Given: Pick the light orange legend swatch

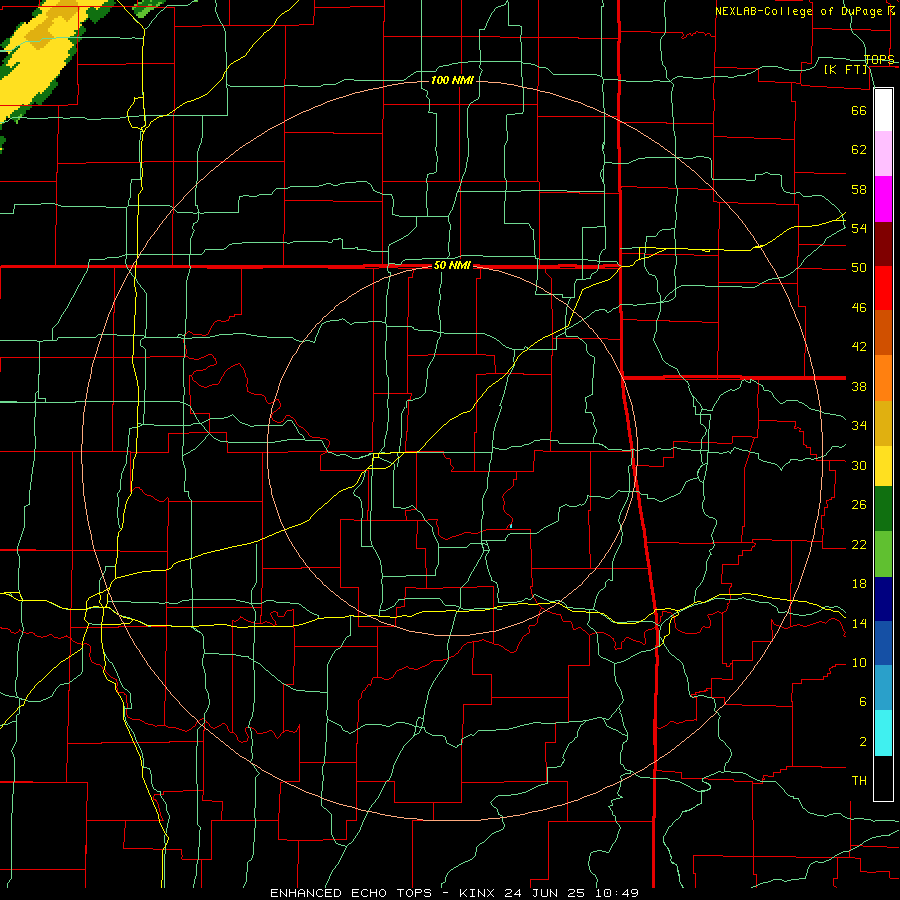Looking at the screenshot, I should pos(883,378).
